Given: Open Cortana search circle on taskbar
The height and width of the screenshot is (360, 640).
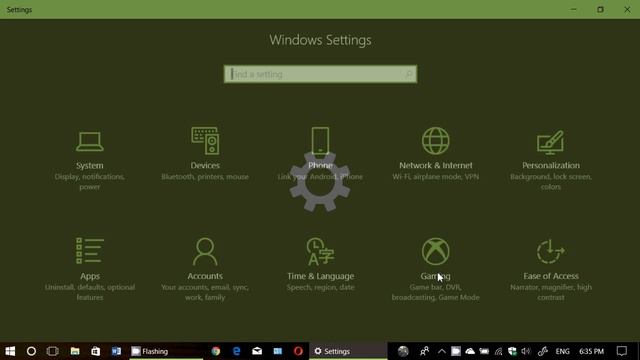Looking at the screenshot, I should click(x=31, y=351).
